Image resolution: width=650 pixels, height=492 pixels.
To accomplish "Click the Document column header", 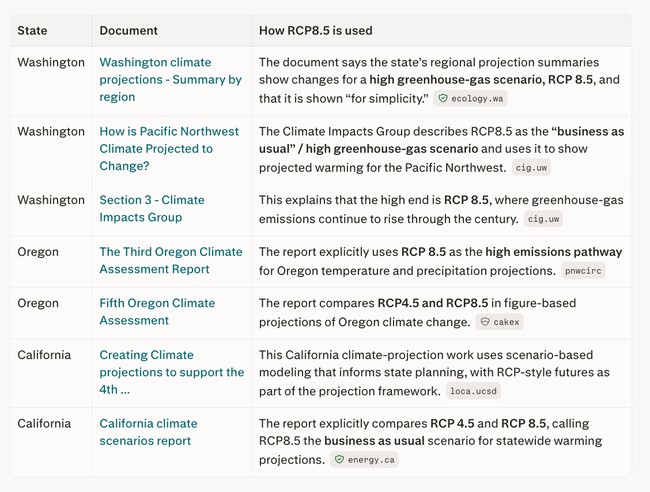I will pyautogui.click(x=129, y=30).
